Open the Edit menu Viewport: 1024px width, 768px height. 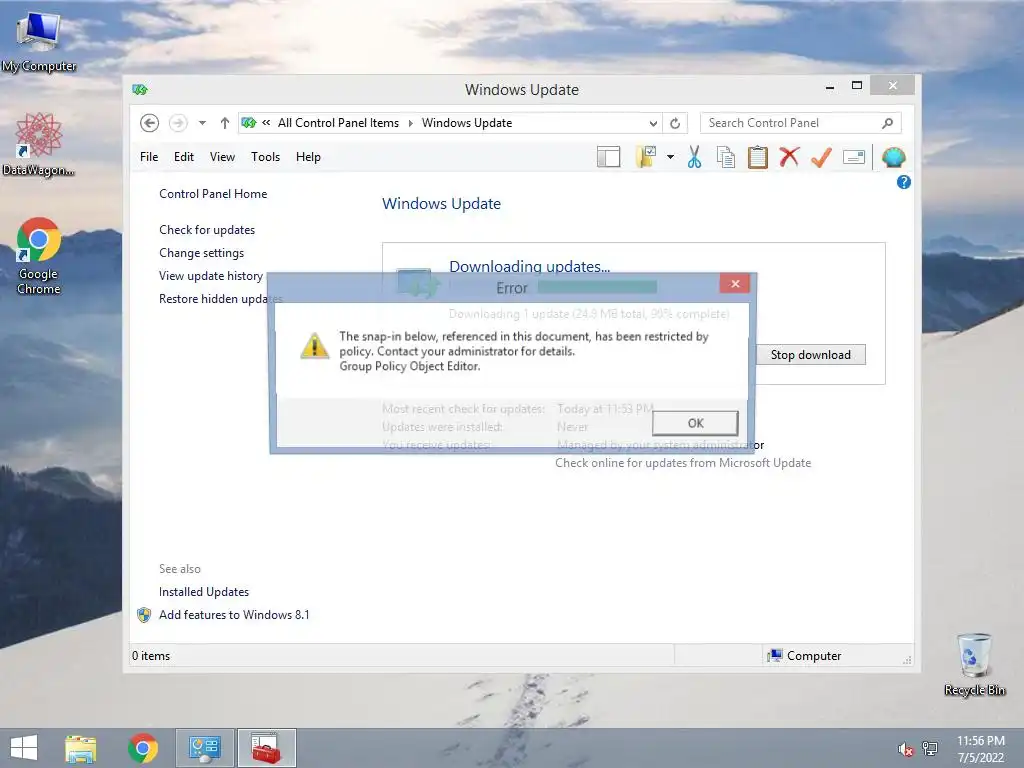184,157
